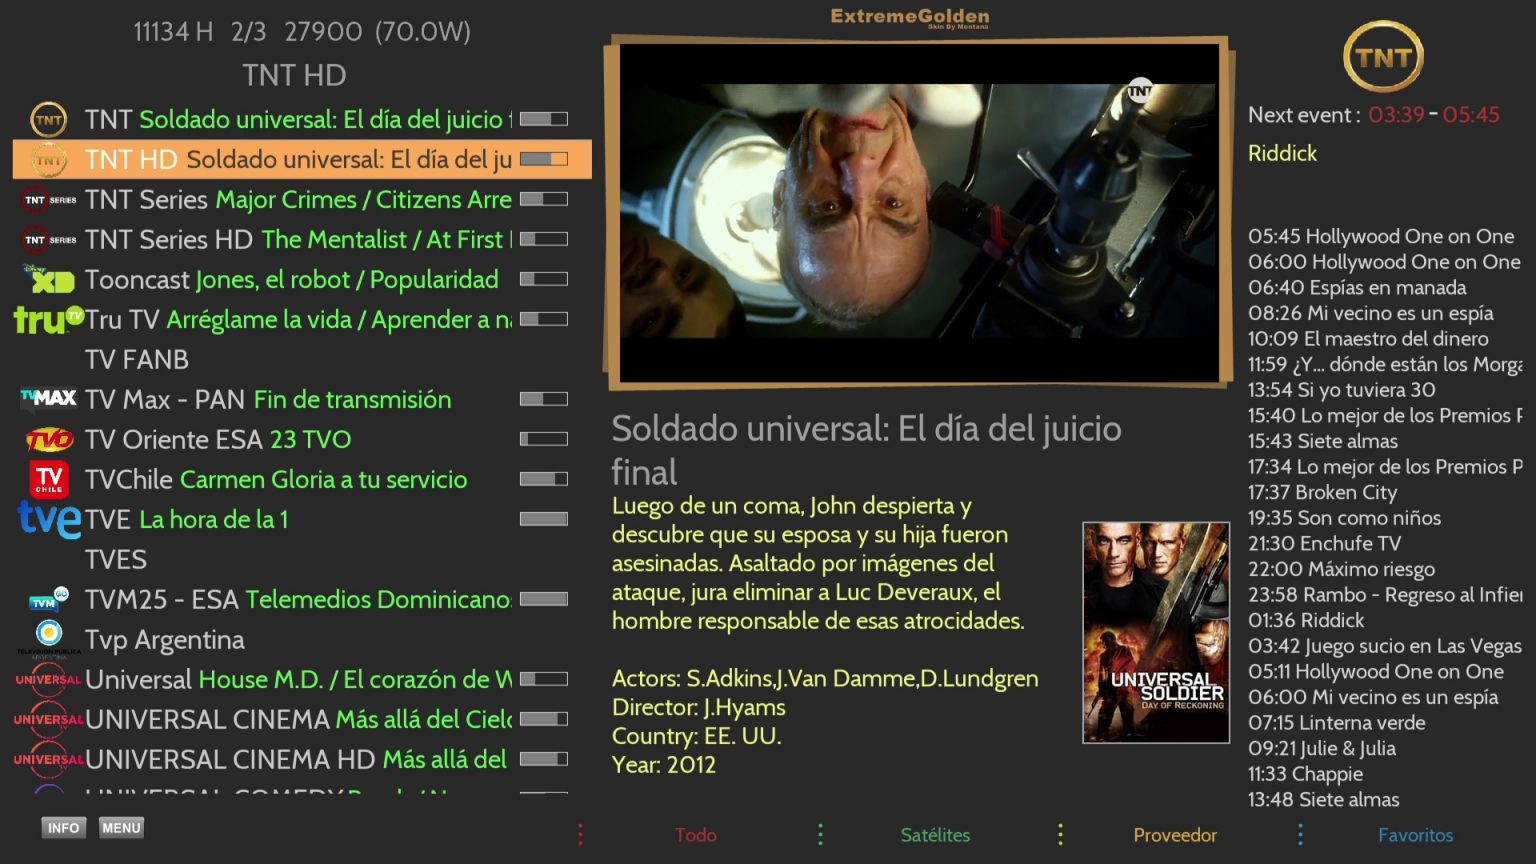Select the Universal House M.D. row
Screen dimensions: 1536x864
[301, 680]
